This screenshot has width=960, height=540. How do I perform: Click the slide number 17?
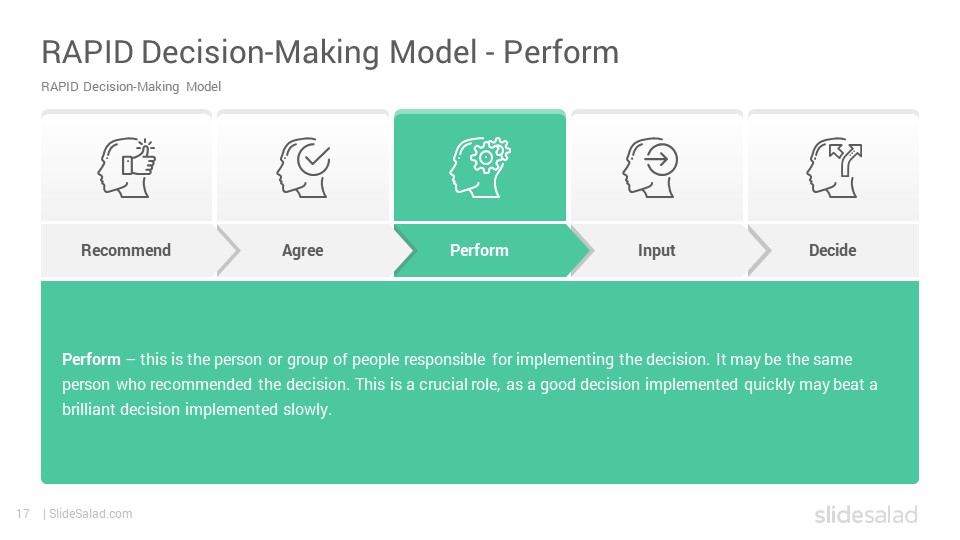[23, 514]
